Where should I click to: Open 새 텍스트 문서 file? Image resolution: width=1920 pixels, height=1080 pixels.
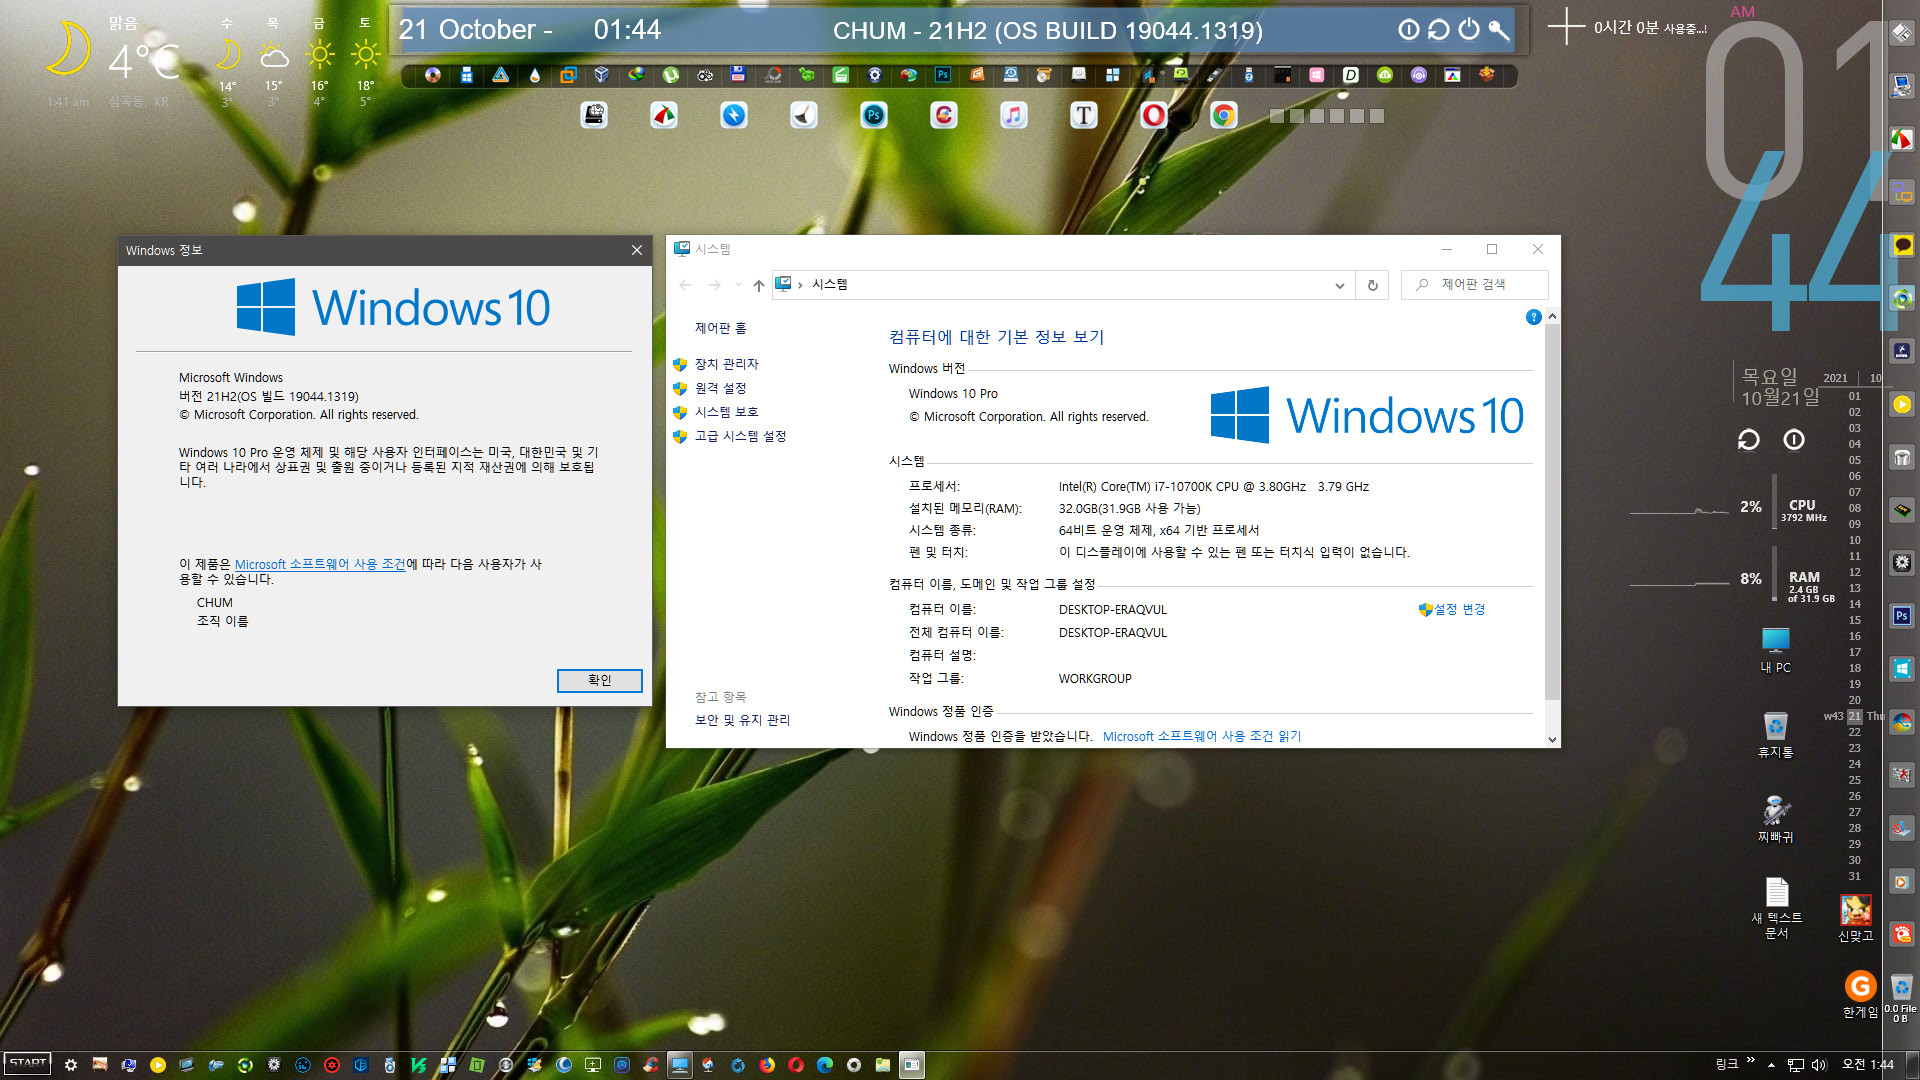1776,908
